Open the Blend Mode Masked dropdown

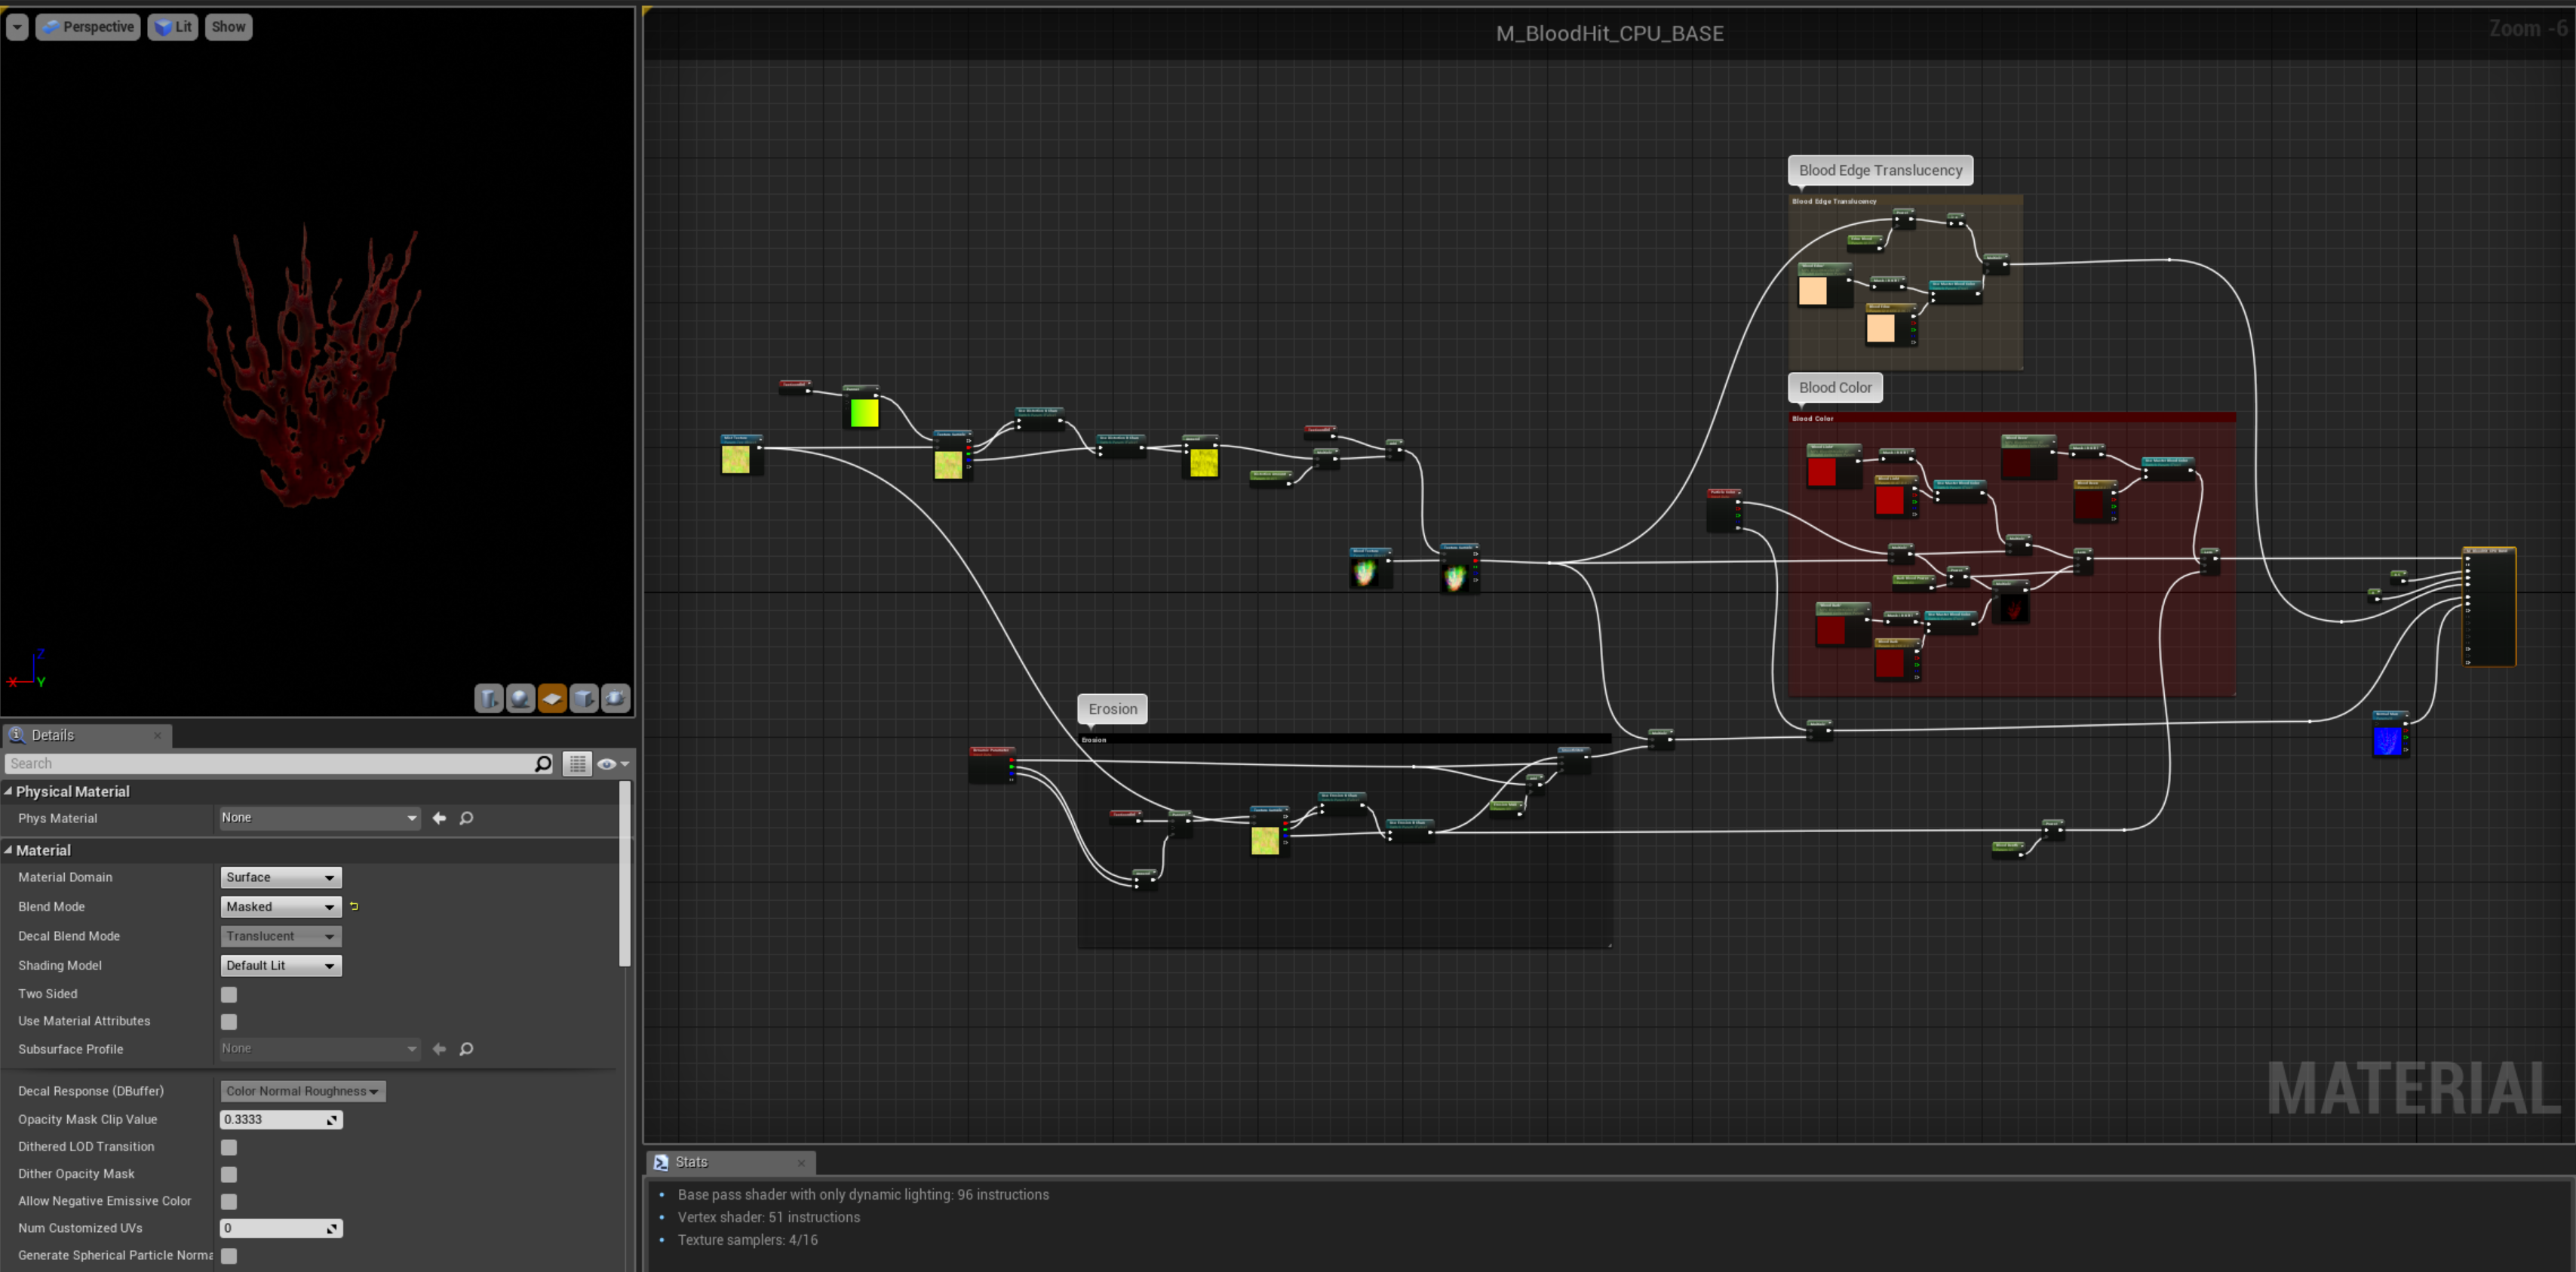(280, 907)
